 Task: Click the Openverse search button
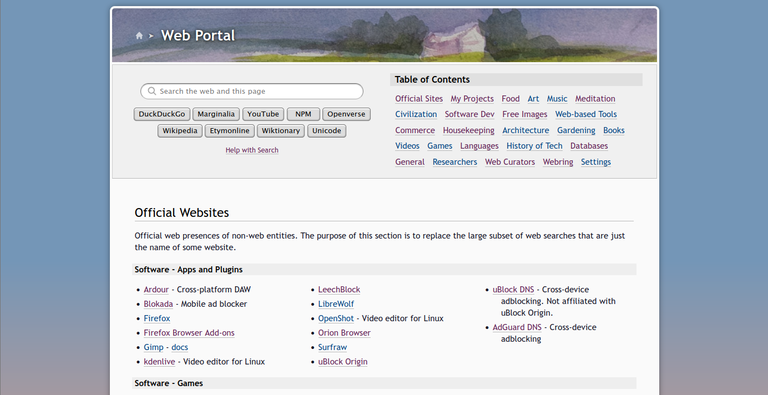click(x=346, y=114)
